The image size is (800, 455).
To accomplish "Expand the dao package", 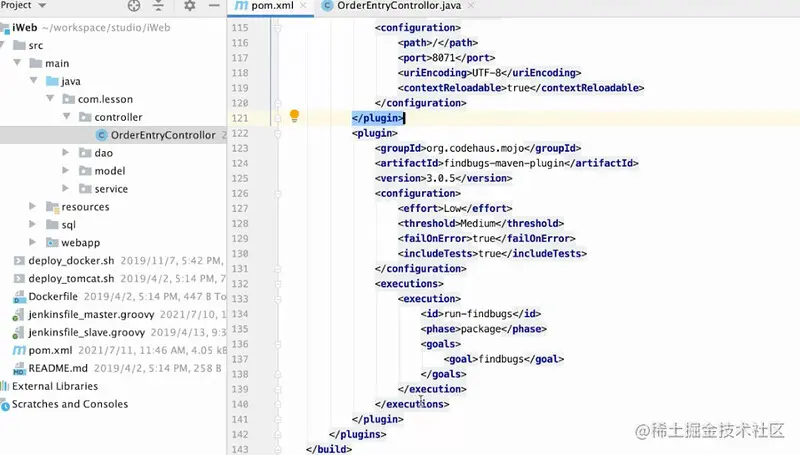I will click(65, 152).
